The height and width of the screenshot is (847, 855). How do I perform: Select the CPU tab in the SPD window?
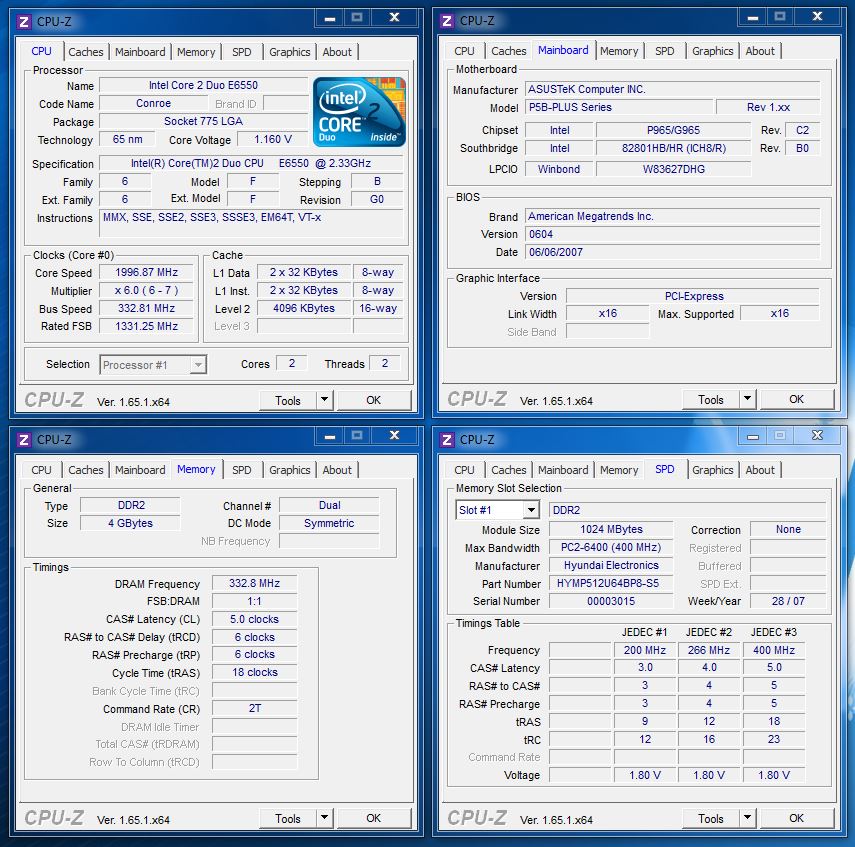pos(465,470)
